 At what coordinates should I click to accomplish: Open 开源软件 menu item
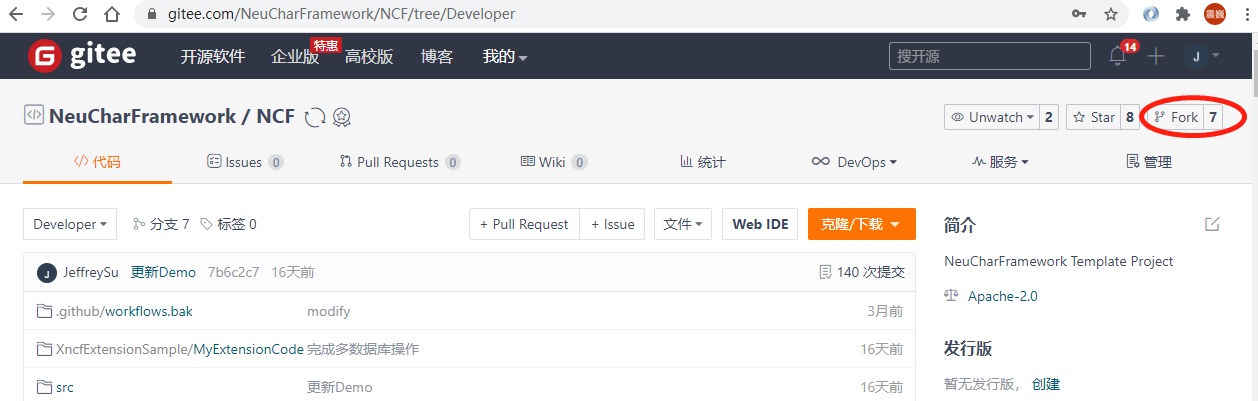pos(212,57)
